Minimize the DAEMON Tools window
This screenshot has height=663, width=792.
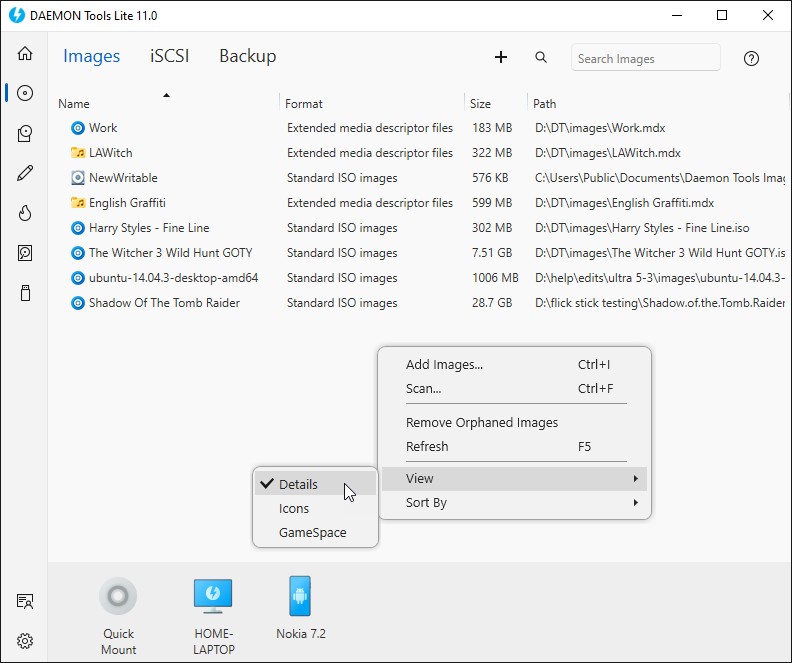(x=677, y=15)
